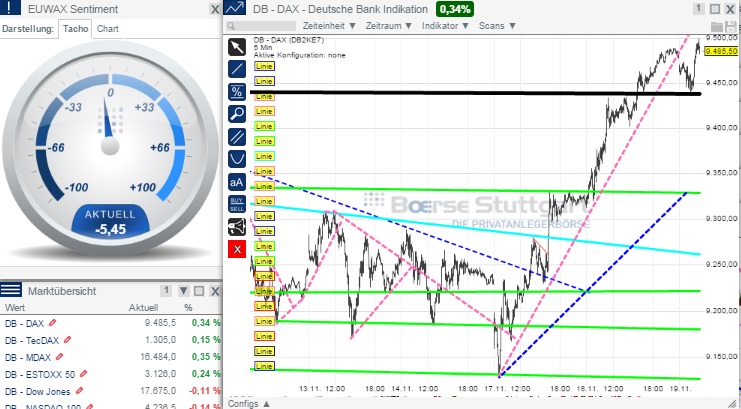This screenshot has height=409, width=741.
Task: Click the megaphone alert tool
Action: 237,226
